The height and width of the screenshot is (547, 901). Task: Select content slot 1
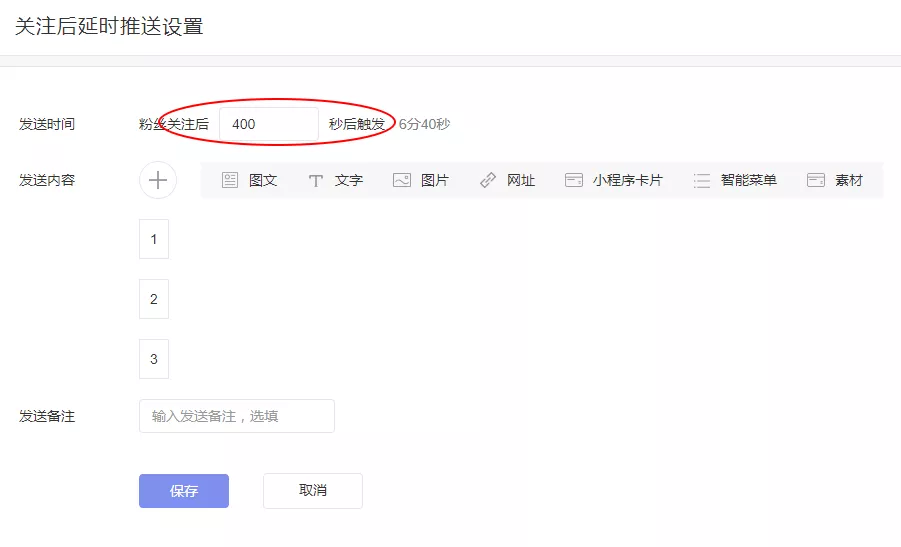click(x=154, y=239)
